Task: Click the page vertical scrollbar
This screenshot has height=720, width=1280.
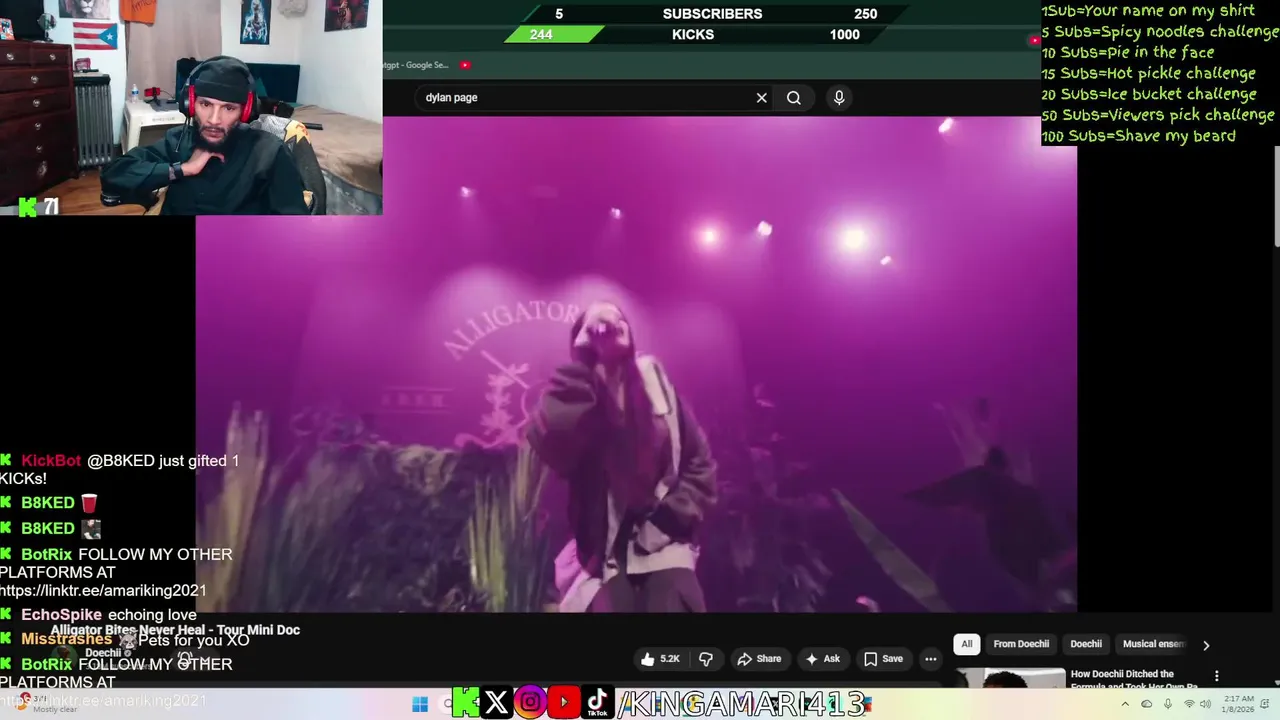Action: (x=1276, y=195)
